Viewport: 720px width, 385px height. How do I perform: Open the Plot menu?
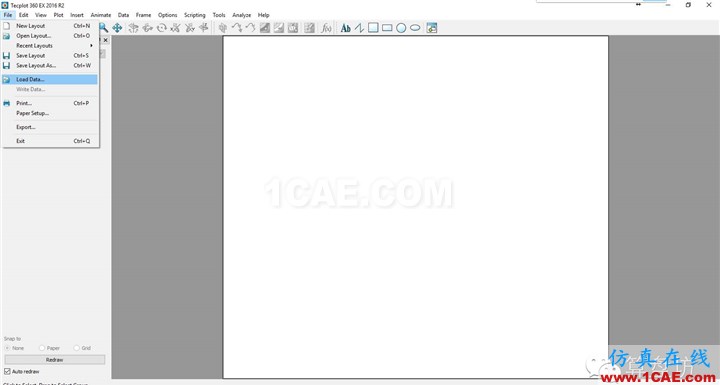(x=58, y=15)
